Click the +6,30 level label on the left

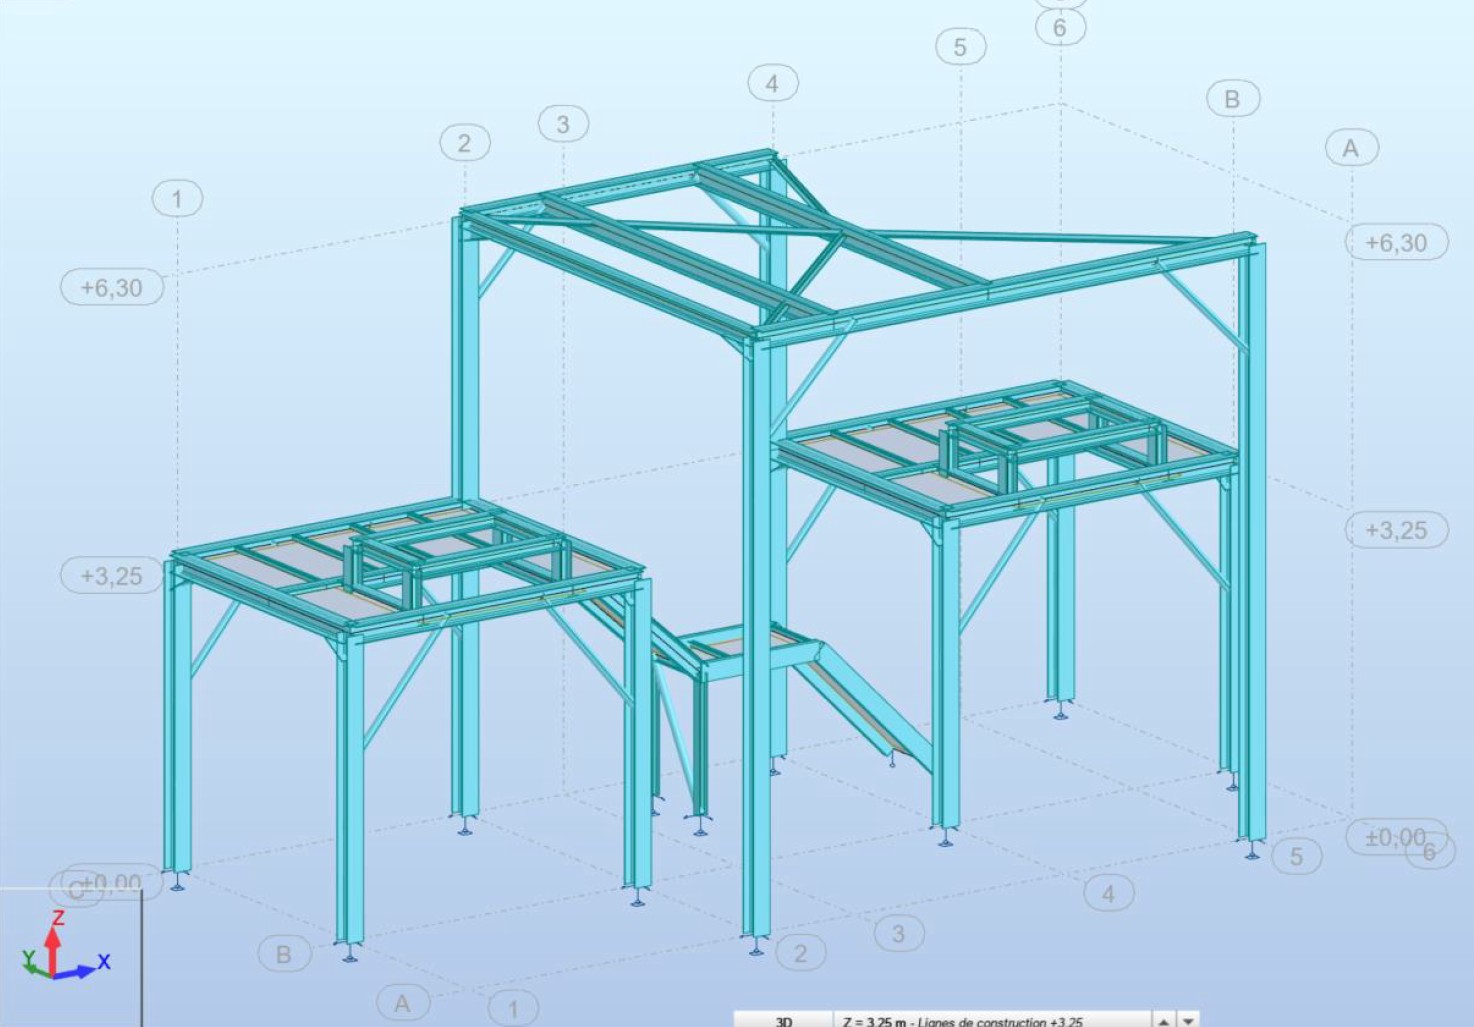[111, 288]
